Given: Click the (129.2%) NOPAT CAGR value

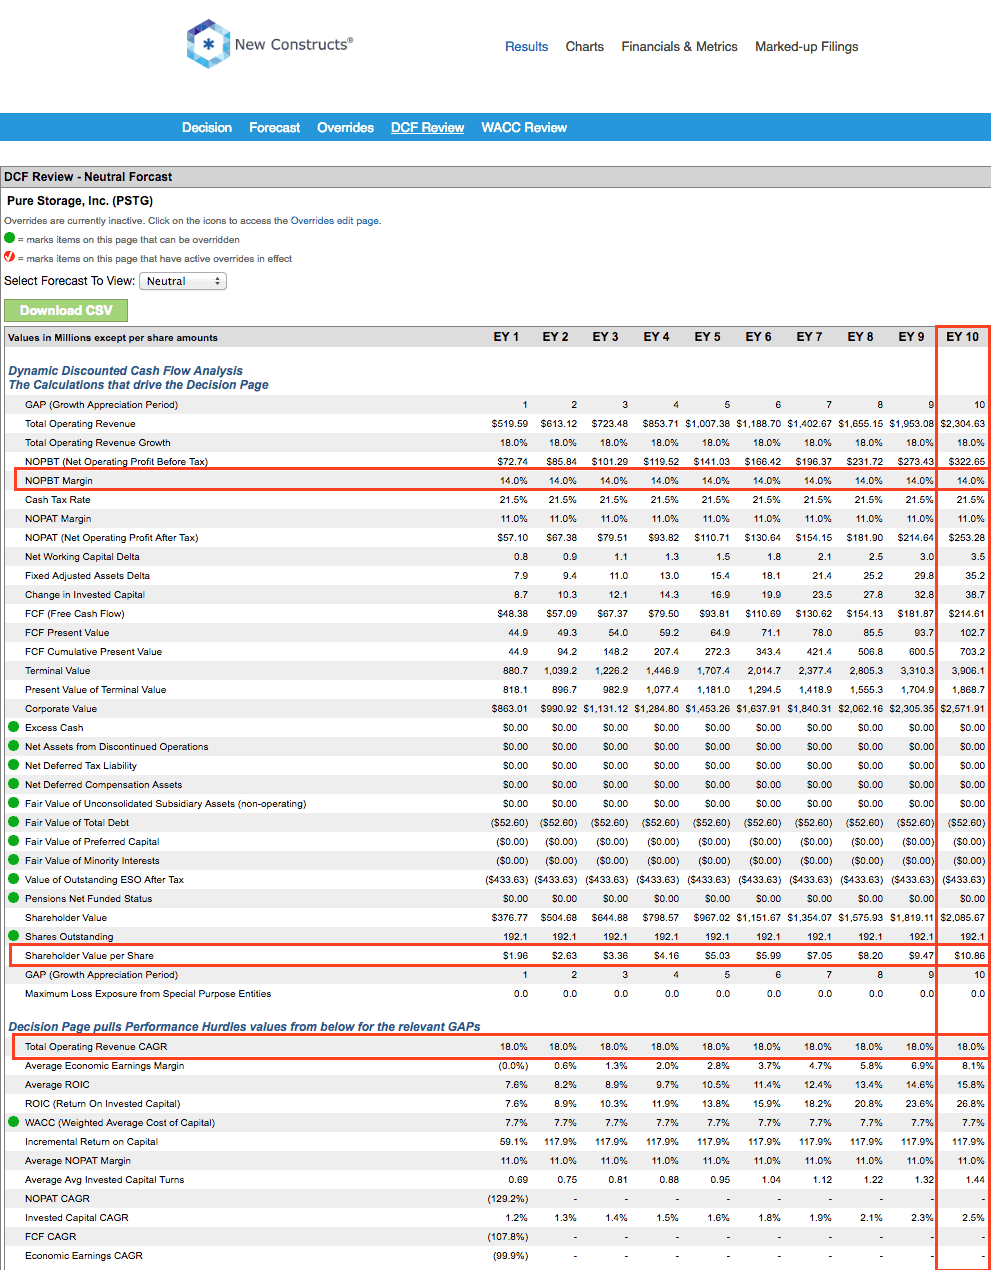Looking at the screenshot, I should pyautogui.click(x=508, y=1199).
